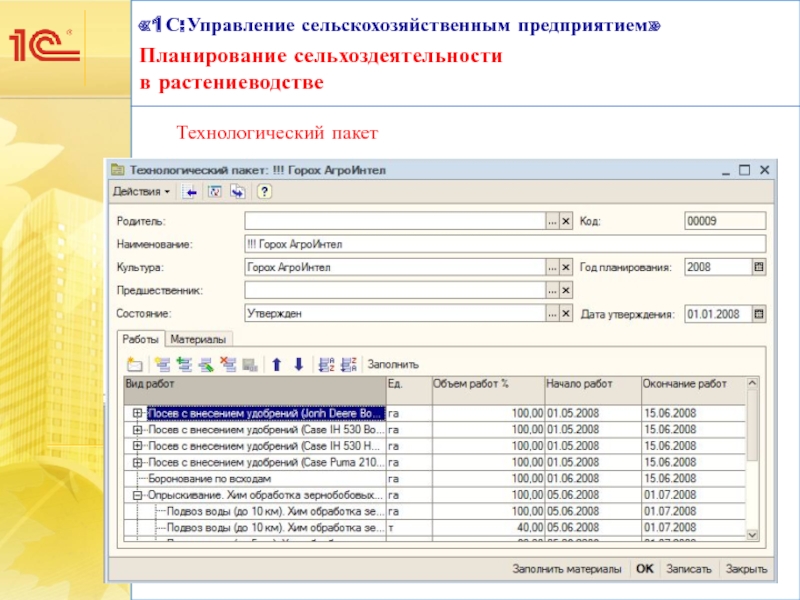The width and height of the screenshot is (800, 600).
Task: Click the help question mark icon
Action: coord(265,190)
